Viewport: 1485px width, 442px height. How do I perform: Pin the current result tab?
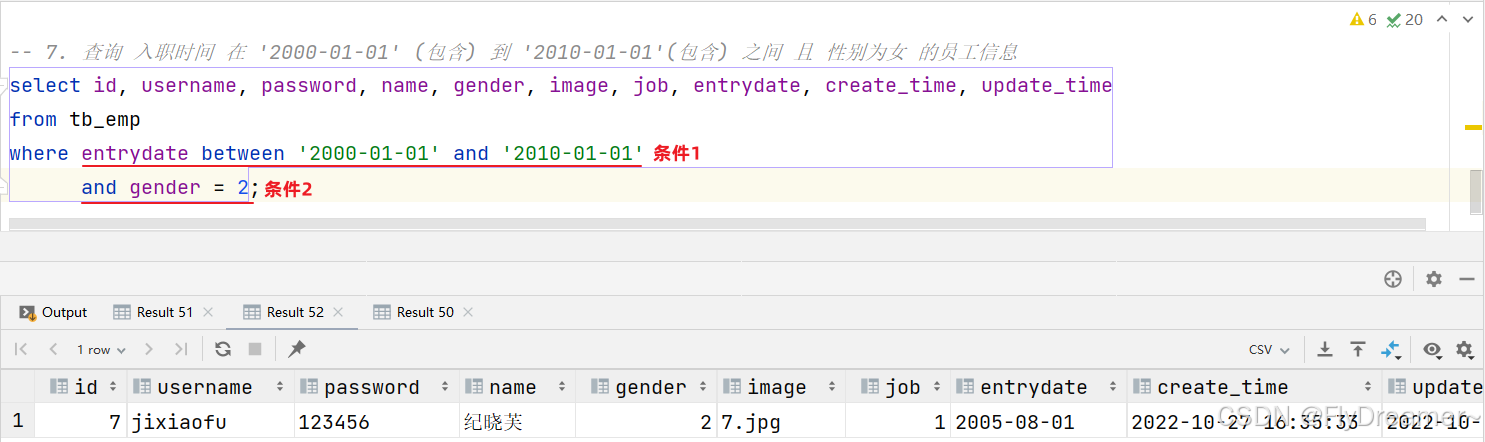297,349
